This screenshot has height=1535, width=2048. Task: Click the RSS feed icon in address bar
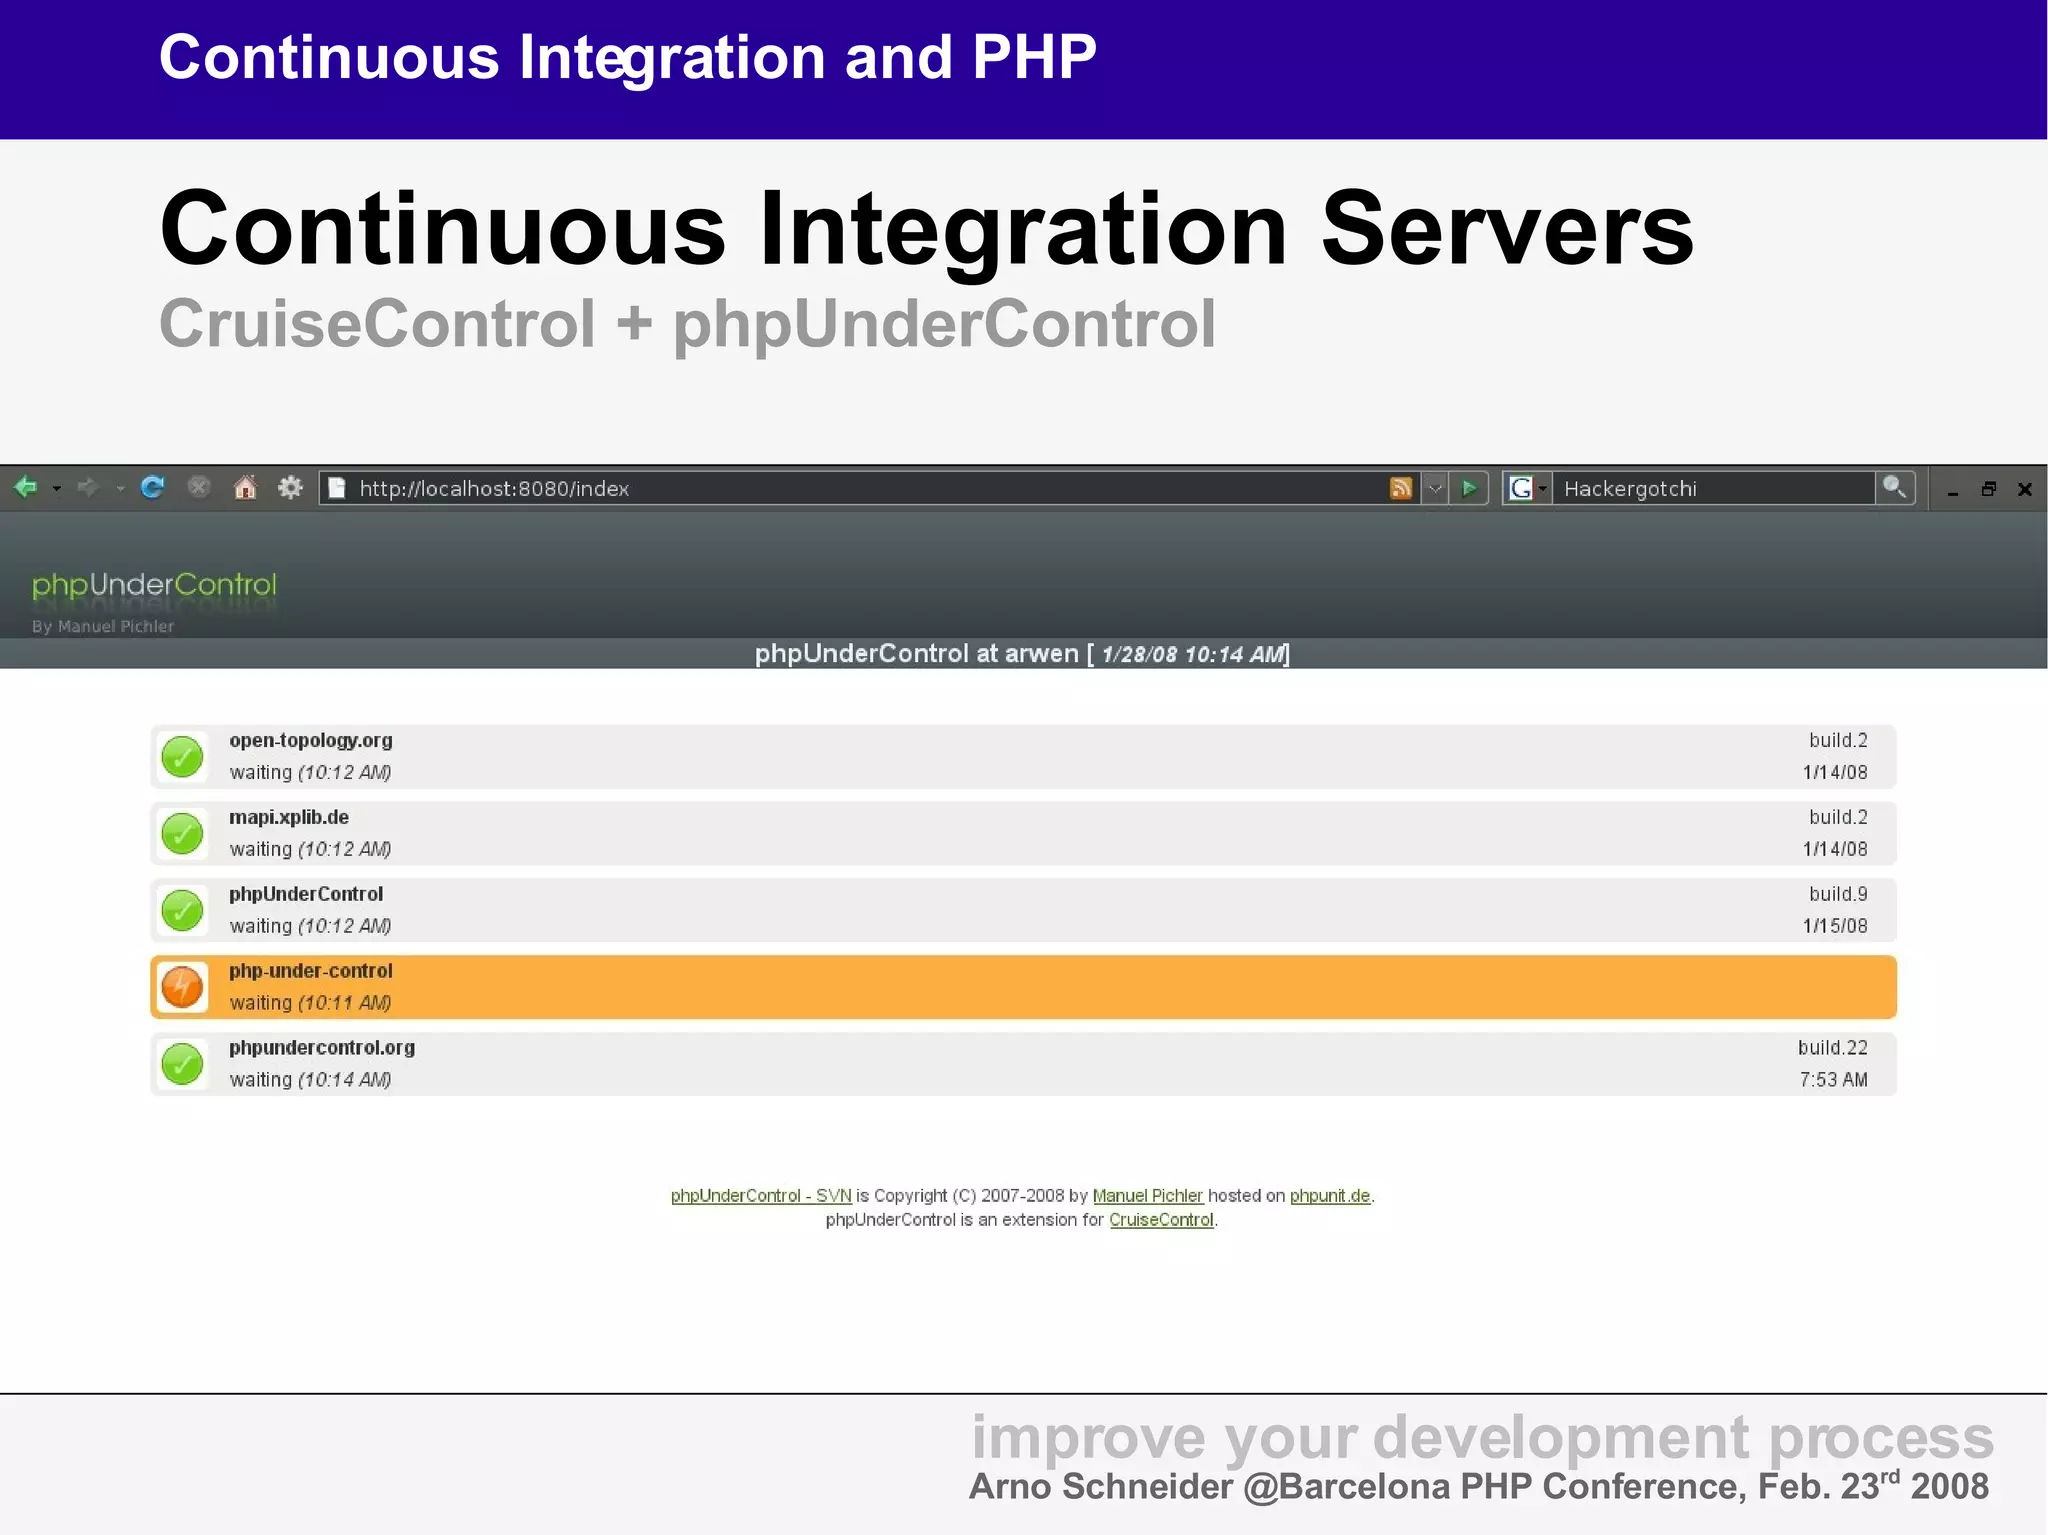point(1401,488)
